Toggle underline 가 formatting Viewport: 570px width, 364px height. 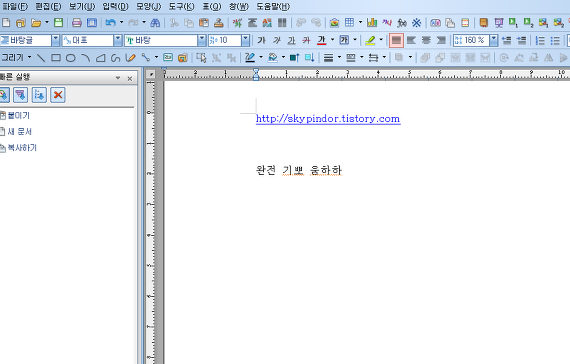pos(292,40)
